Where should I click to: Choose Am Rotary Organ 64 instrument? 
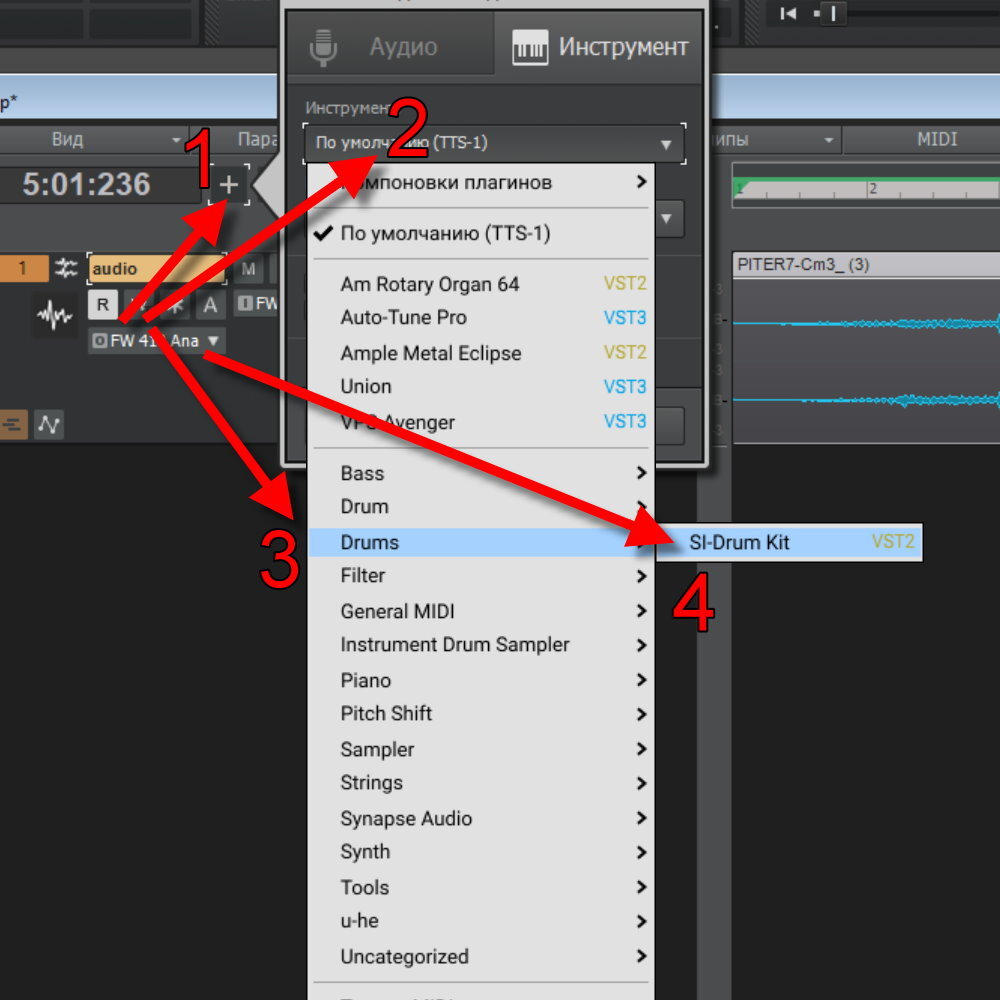[482, 284]
